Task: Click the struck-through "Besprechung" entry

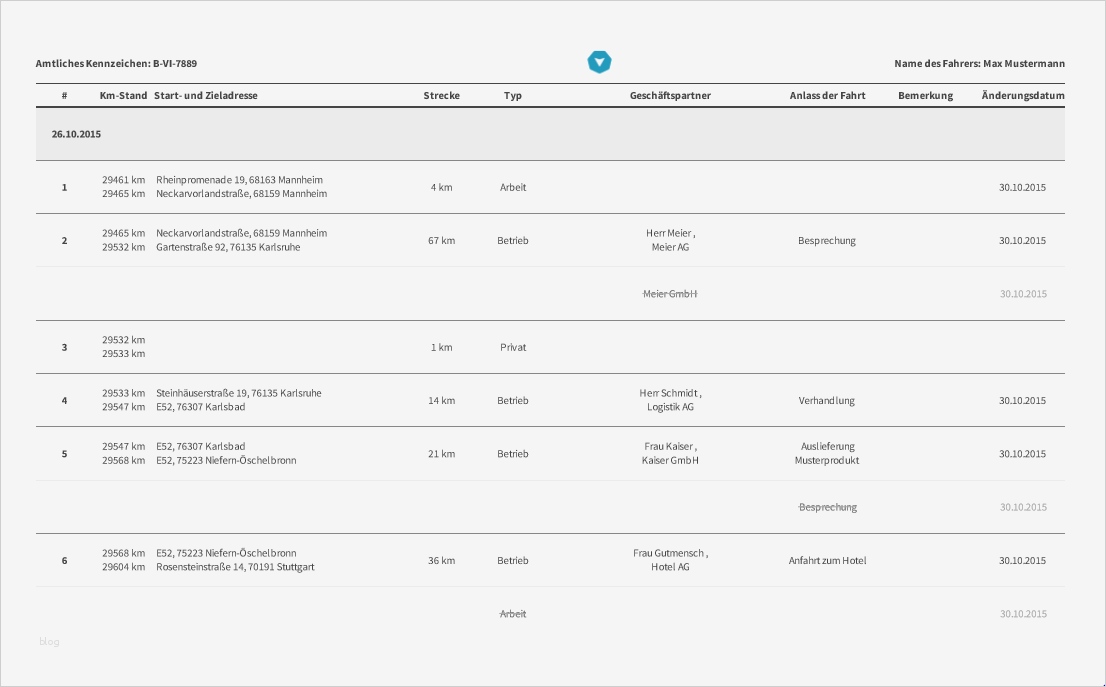Action: click(x=827, y=508)
